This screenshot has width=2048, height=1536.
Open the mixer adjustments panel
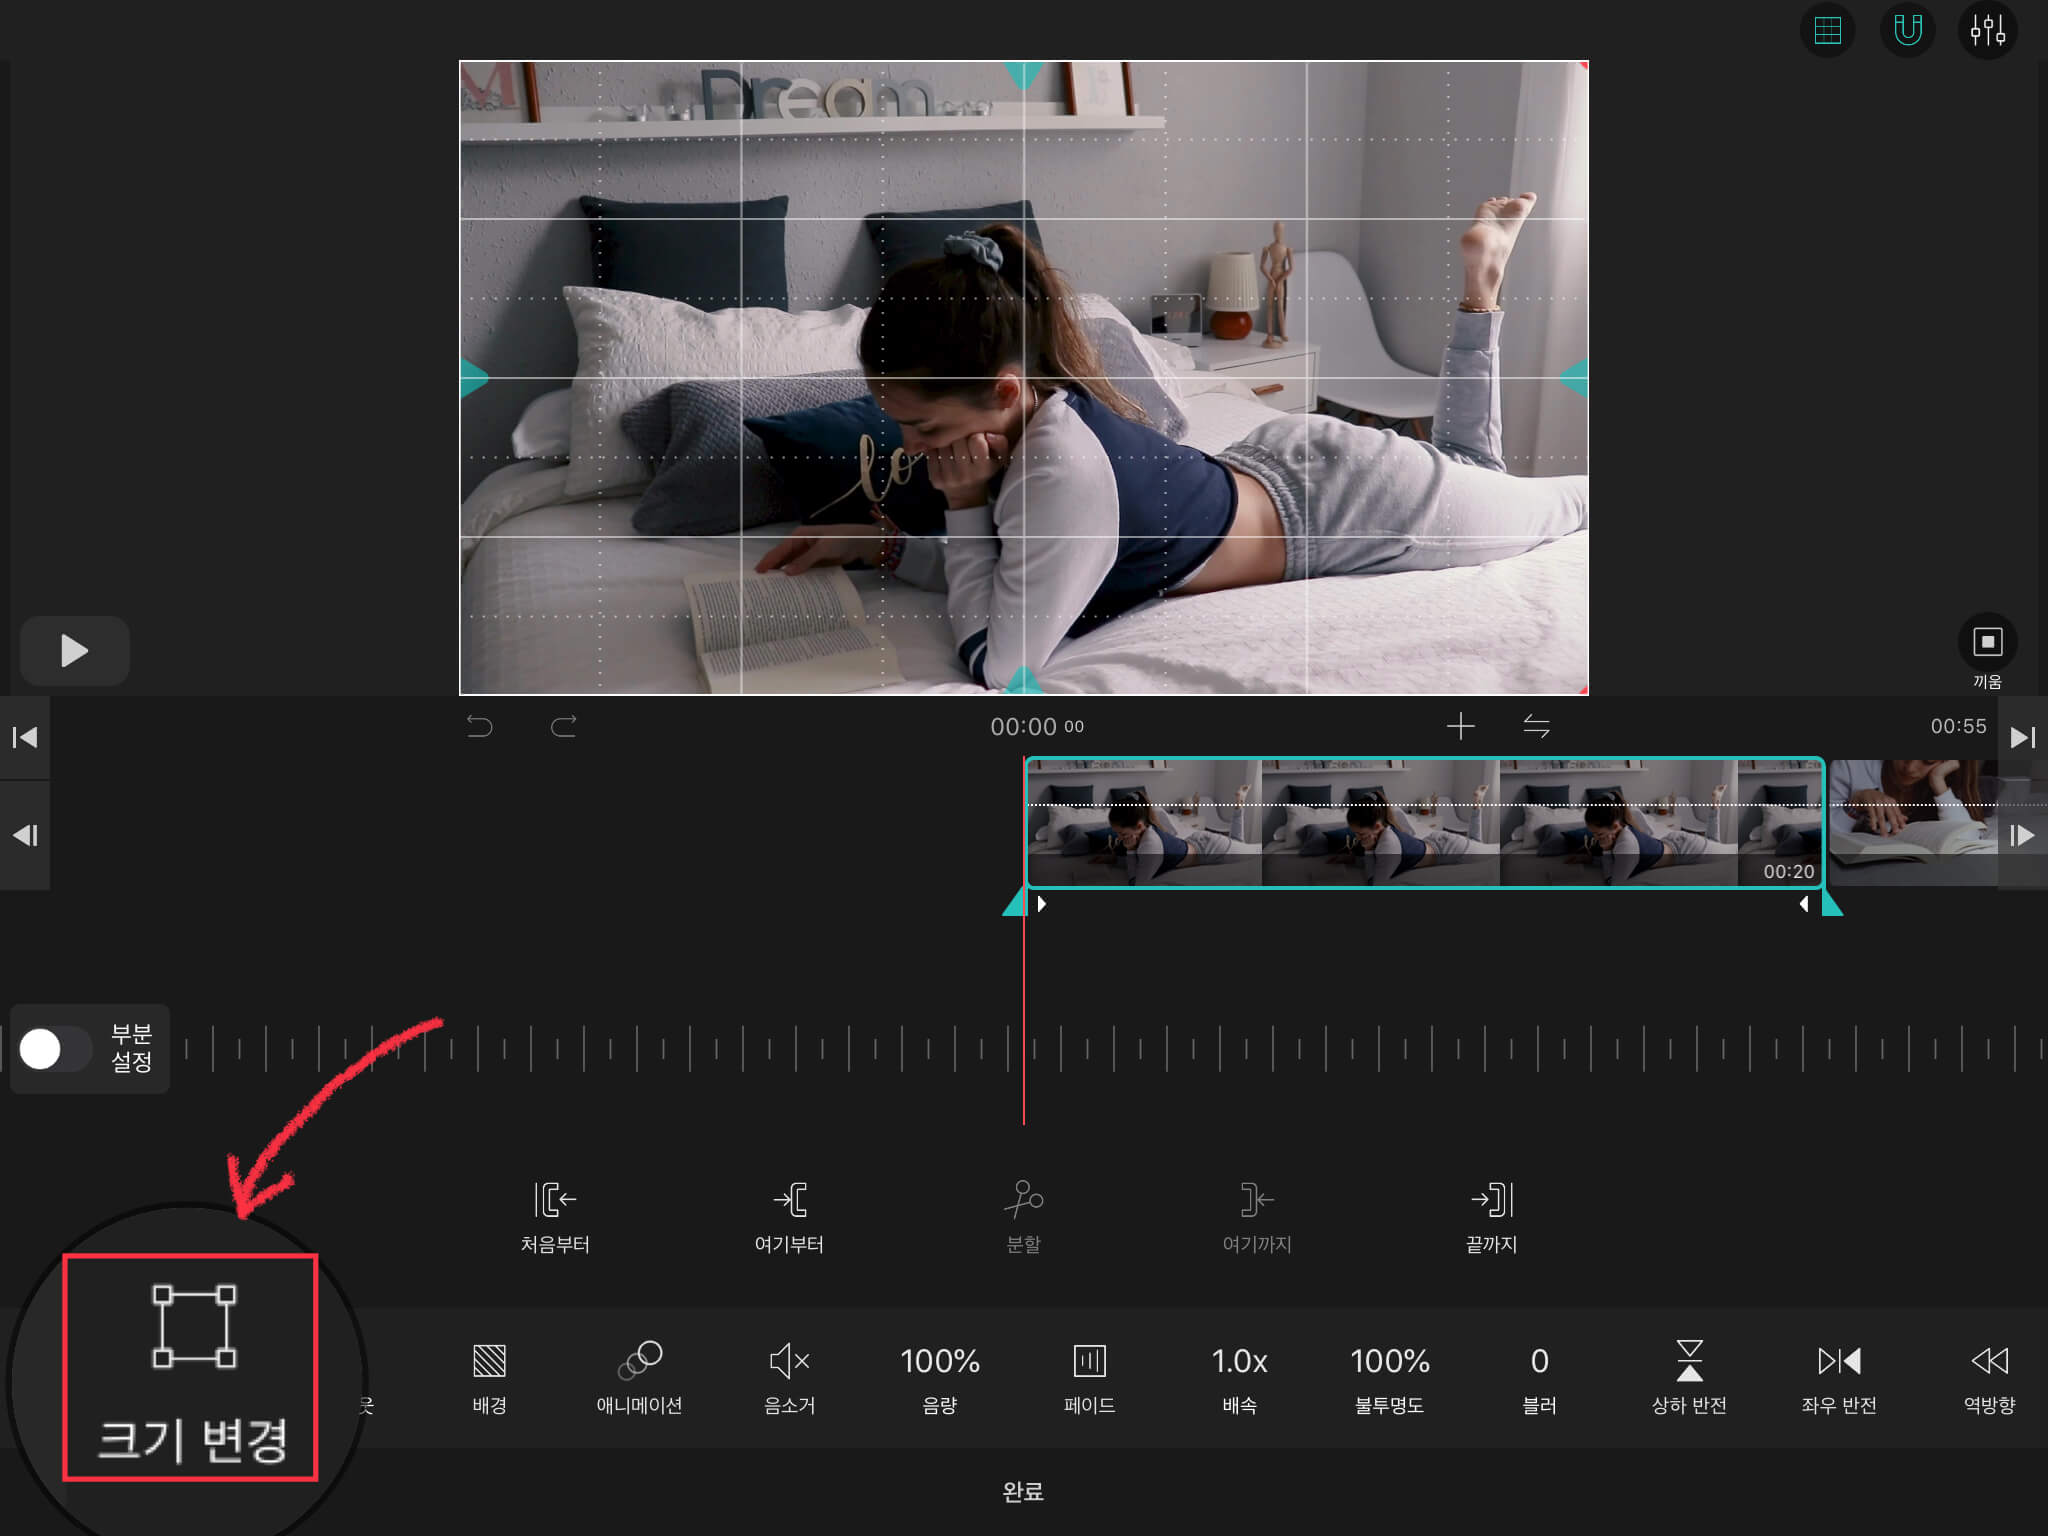tap(1987, 31)
